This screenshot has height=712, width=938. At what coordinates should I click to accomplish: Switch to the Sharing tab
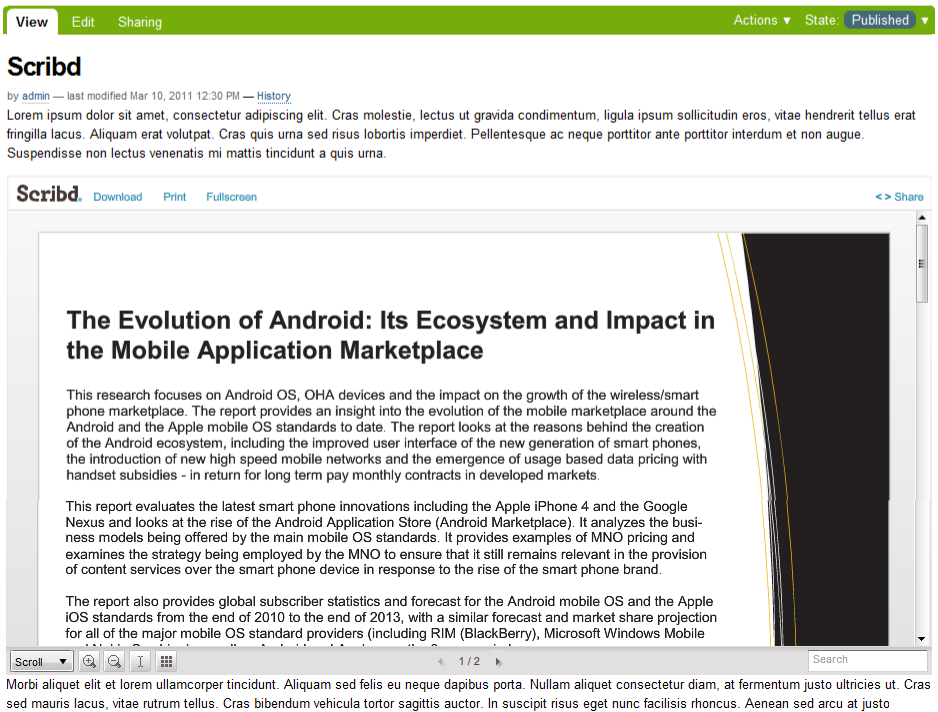tap(139, 22)
